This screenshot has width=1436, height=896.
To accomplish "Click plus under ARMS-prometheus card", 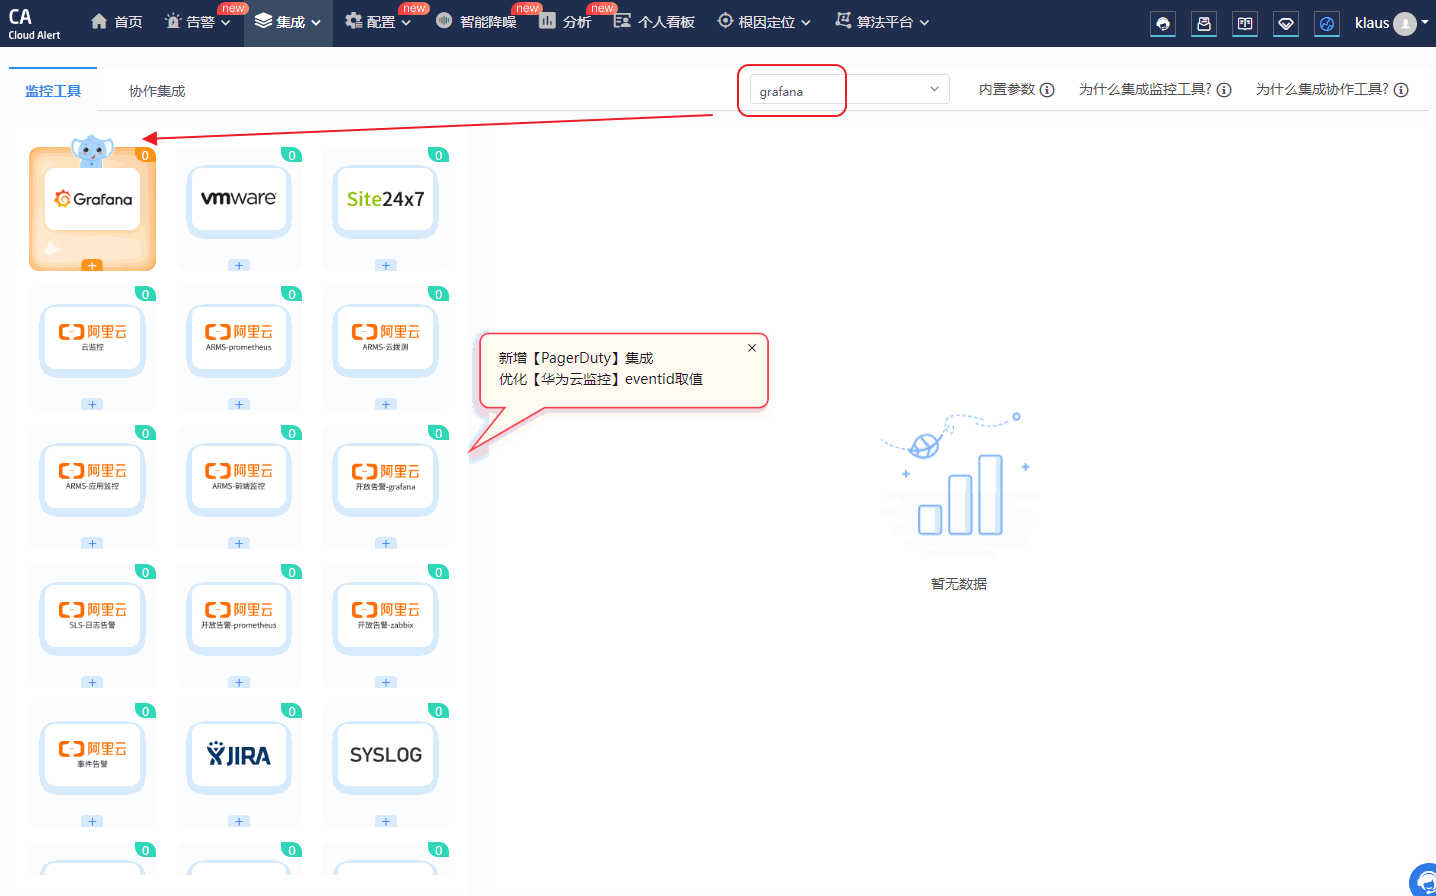I will pos(239,405).
